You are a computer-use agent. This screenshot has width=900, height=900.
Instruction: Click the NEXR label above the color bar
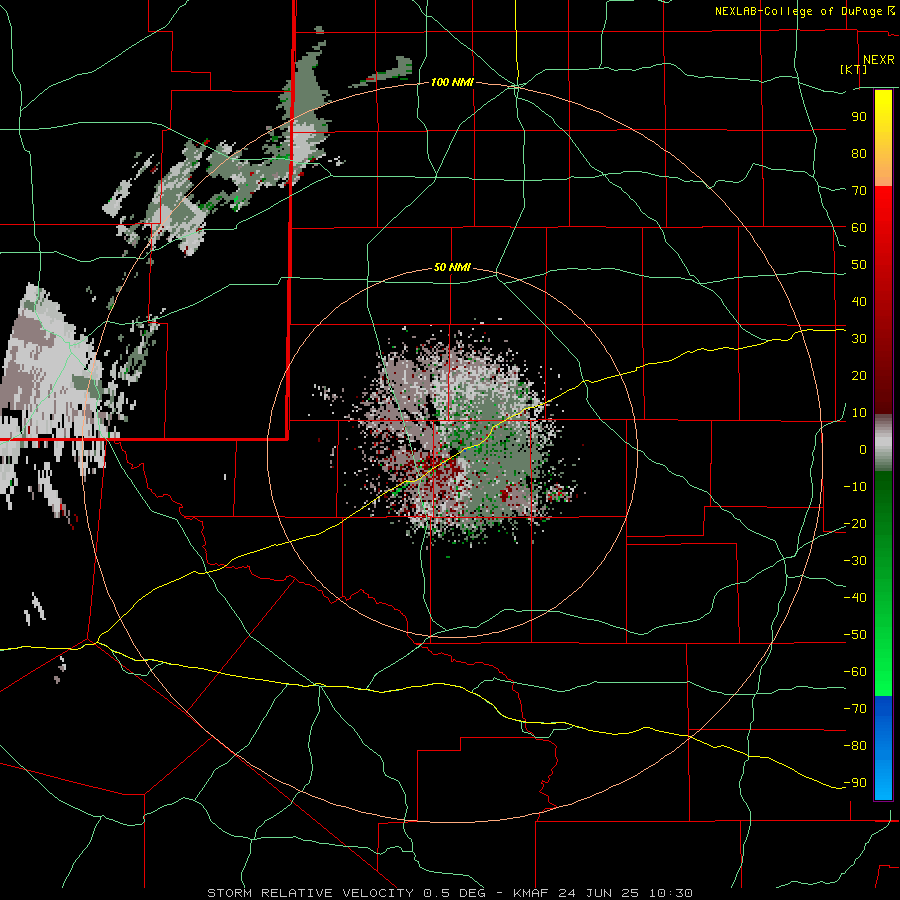879,60
